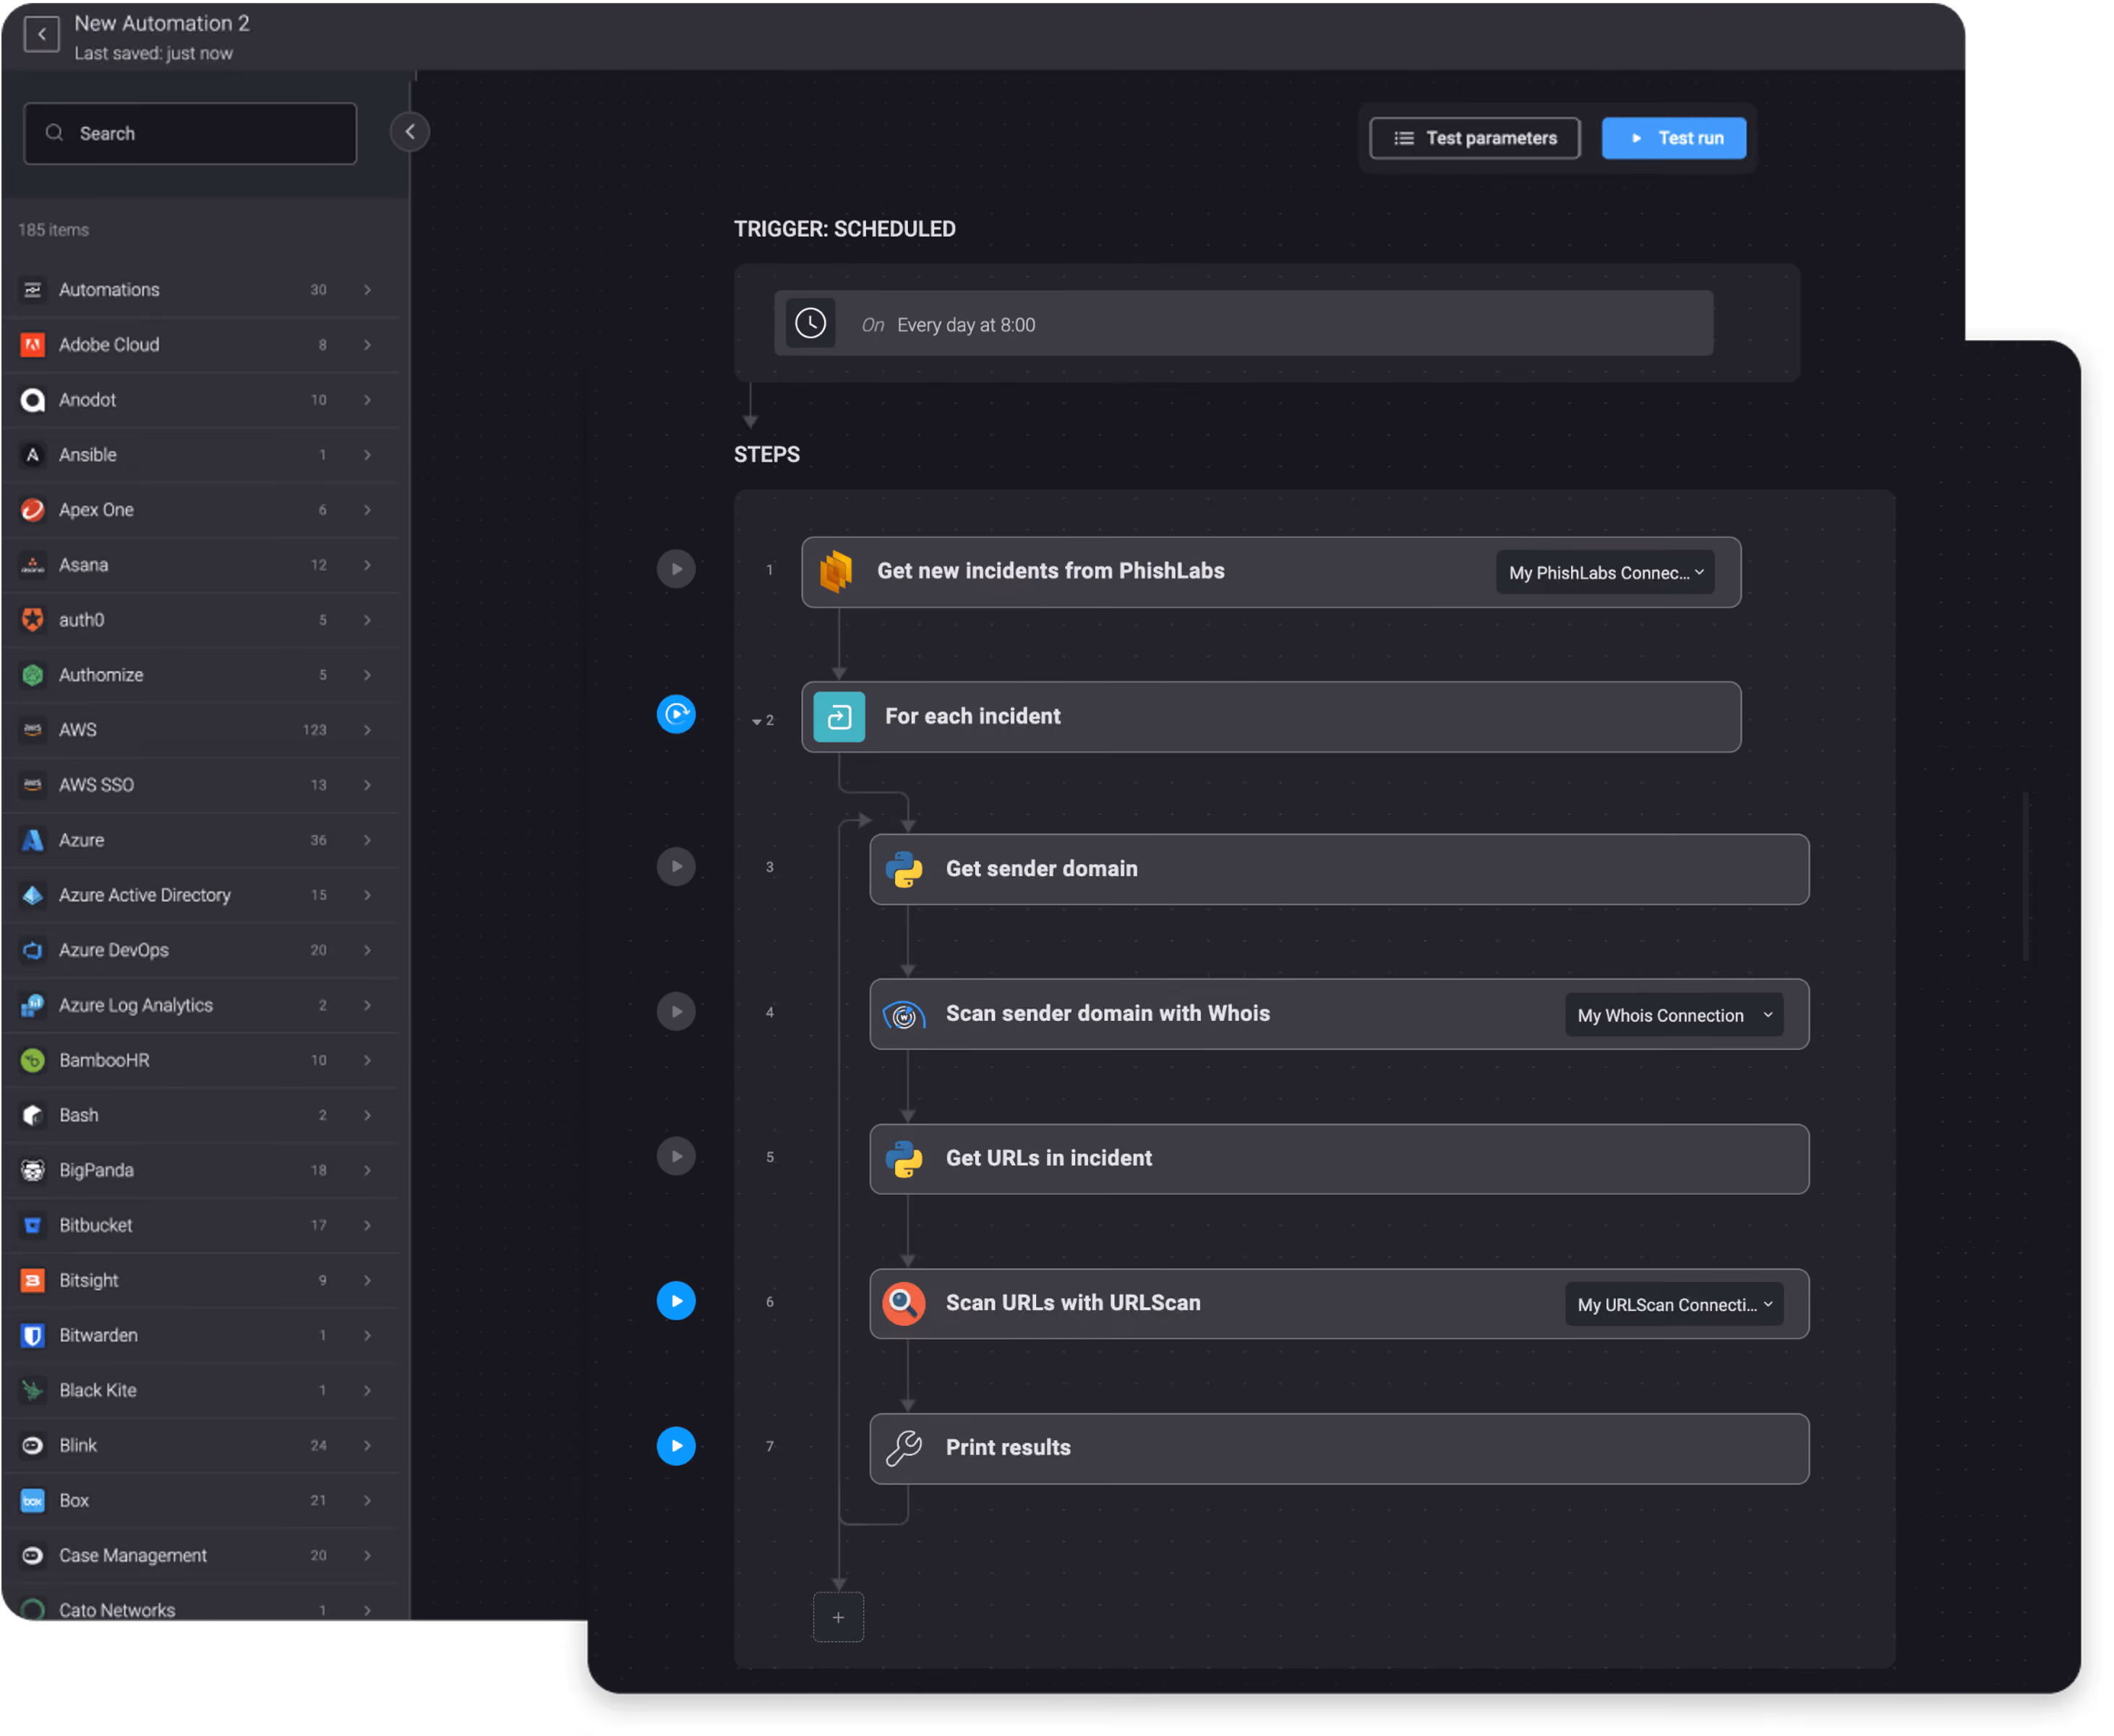Click the wrench icon on Print results
The height and width of the screenshot is (1736, 2114).
pos(904,1448)
